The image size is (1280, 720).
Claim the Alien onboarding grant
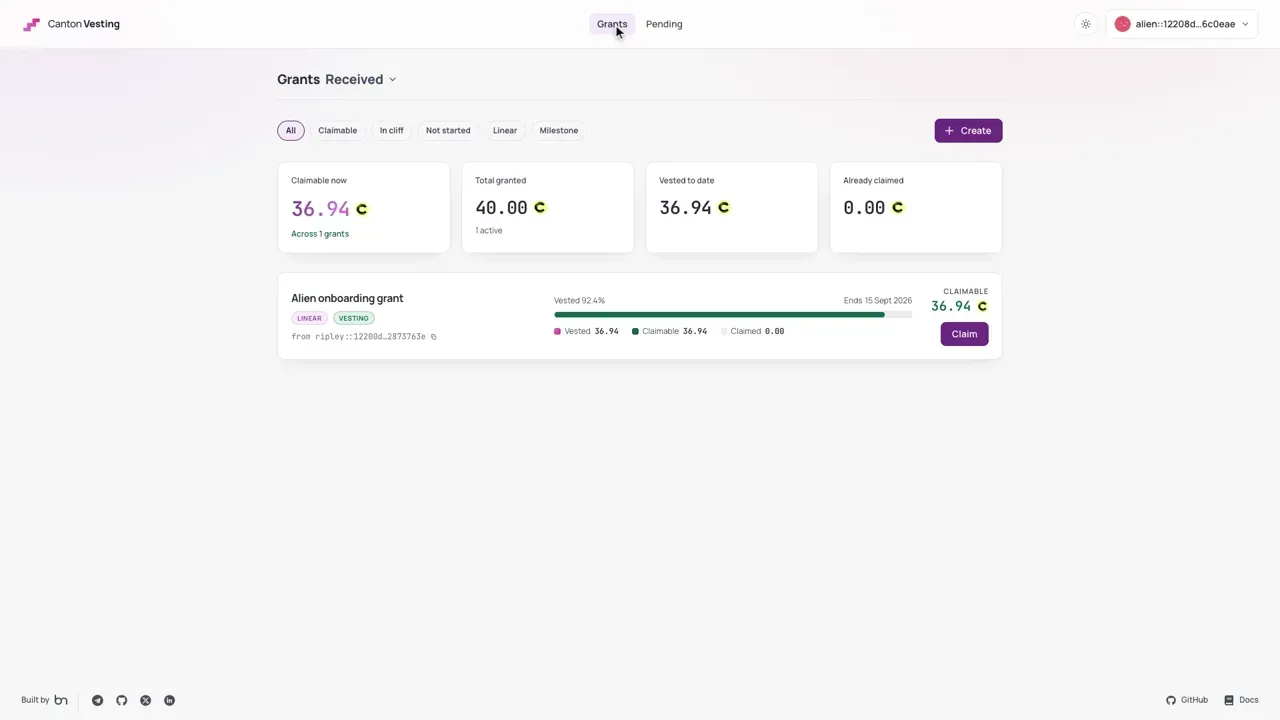tap(964, 334)
